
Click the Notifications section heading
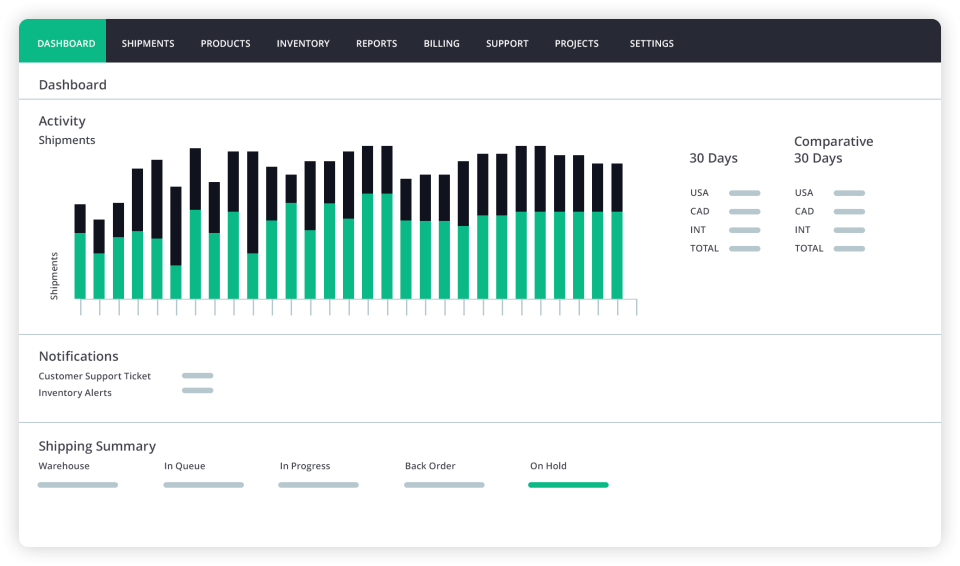point(78,356)
